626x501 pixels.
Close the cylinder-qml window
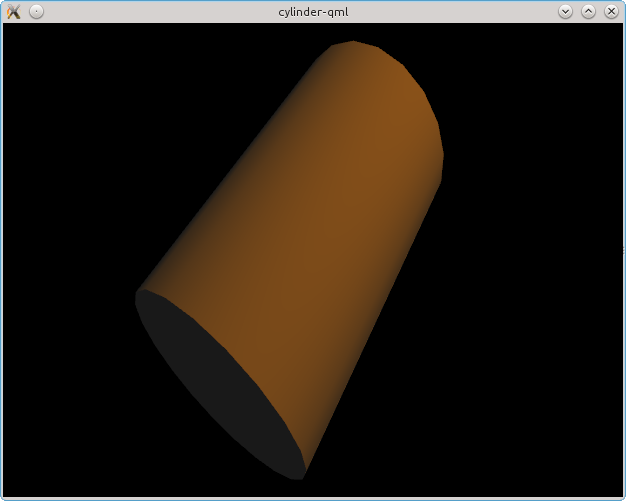(x=610, y=11)
